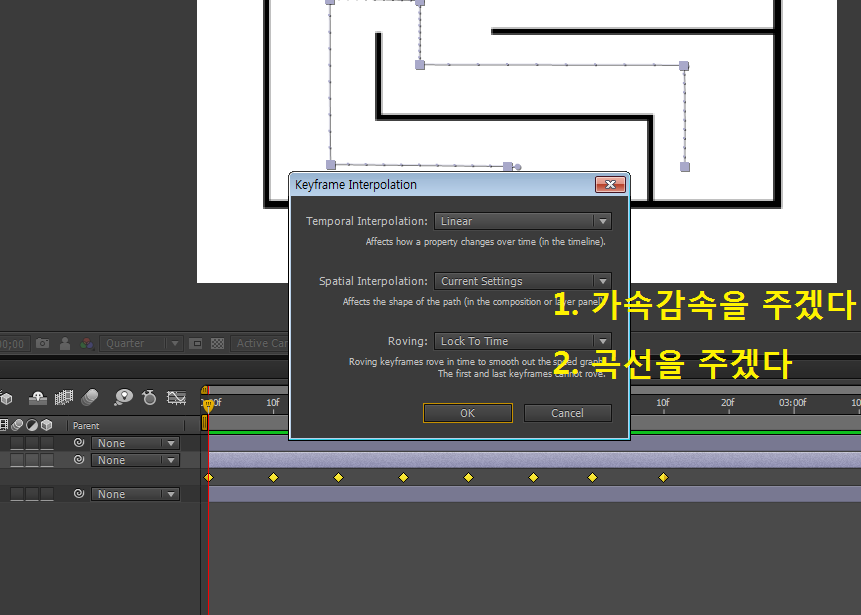Click the pick whip of the first layer
The height and width of the screenshot is (615, 861).
(79, 443)
